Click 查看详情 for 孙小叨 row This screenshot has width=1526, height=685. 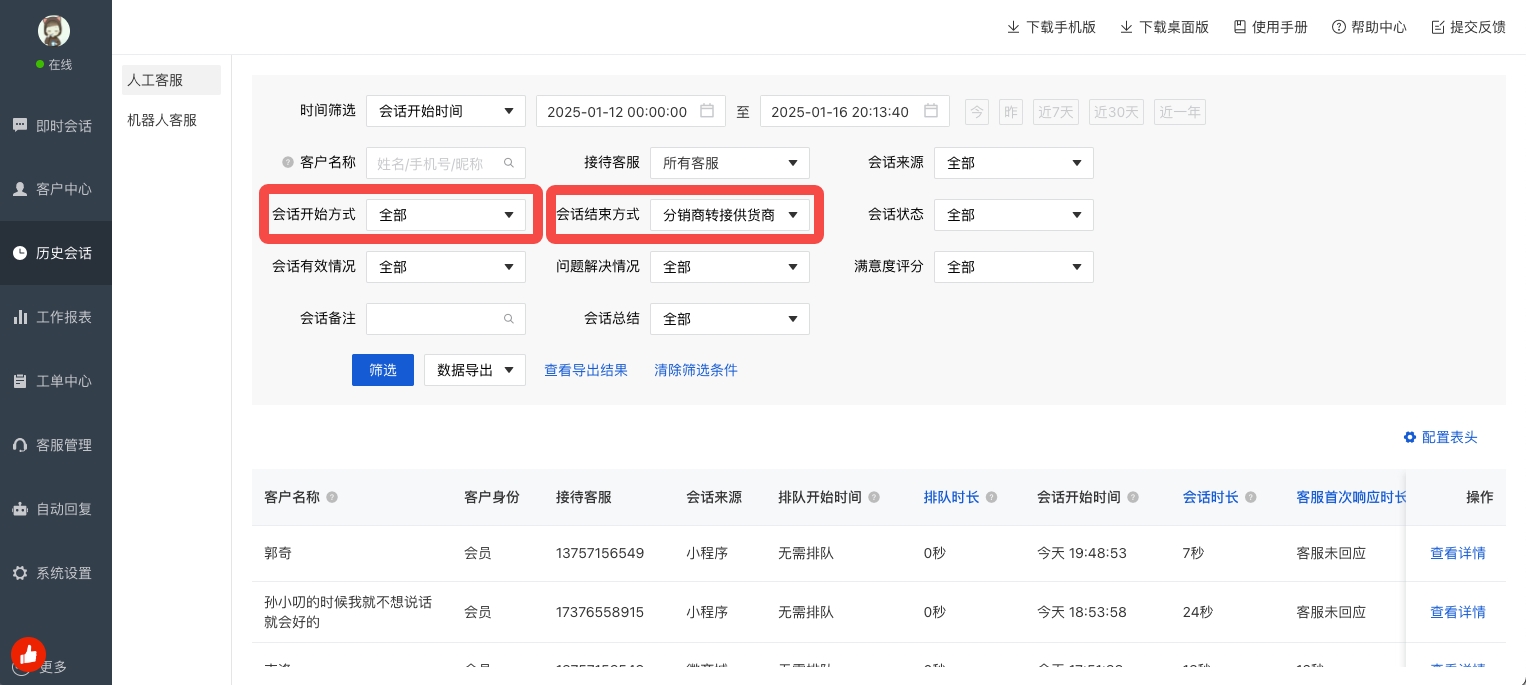(1458, 612)
